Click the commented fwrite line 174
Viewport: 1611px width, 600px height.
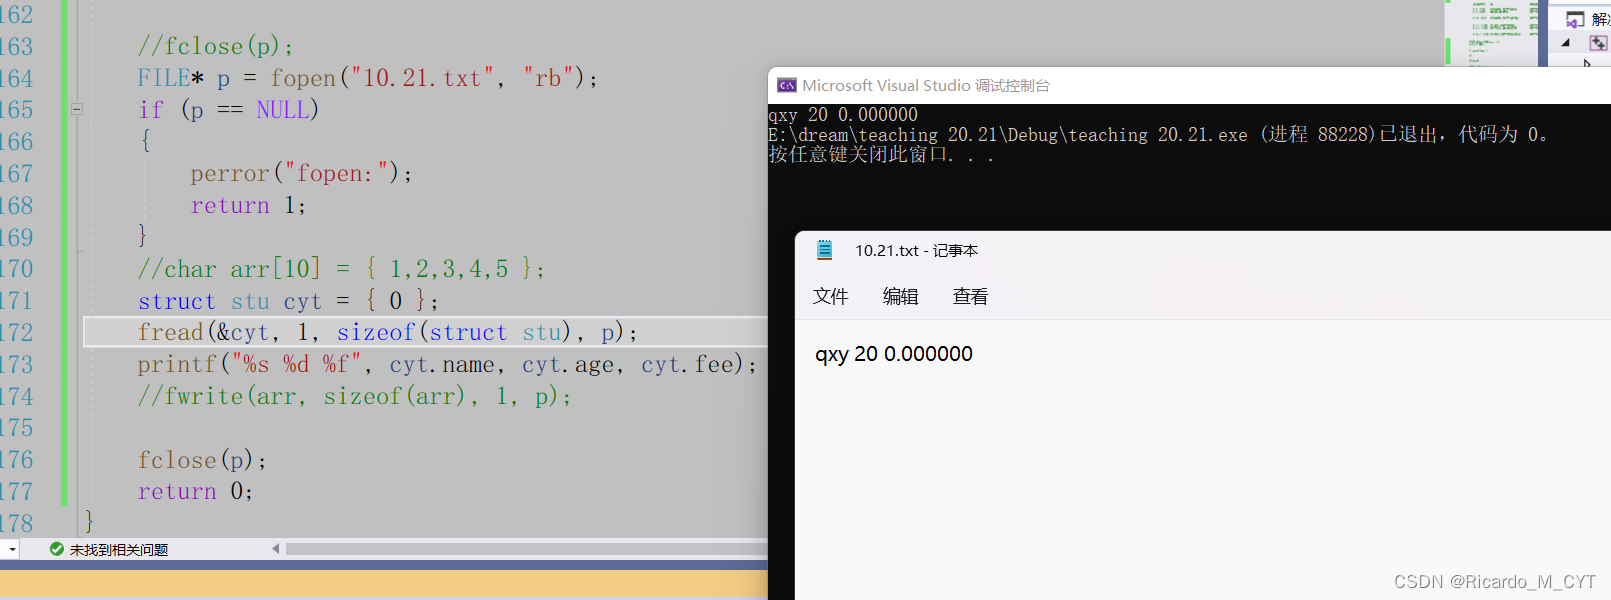point(355,396)
